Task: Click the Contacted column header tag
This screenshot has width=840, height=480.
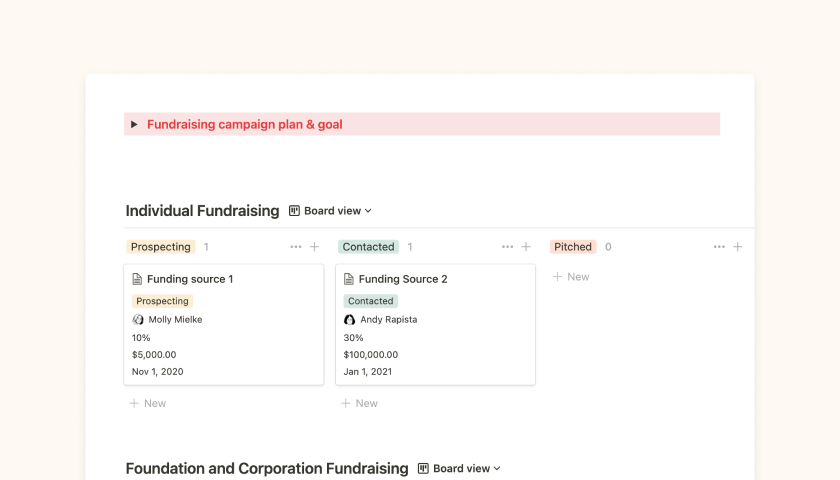Action: pyautogui.click(x=368, y=247)
